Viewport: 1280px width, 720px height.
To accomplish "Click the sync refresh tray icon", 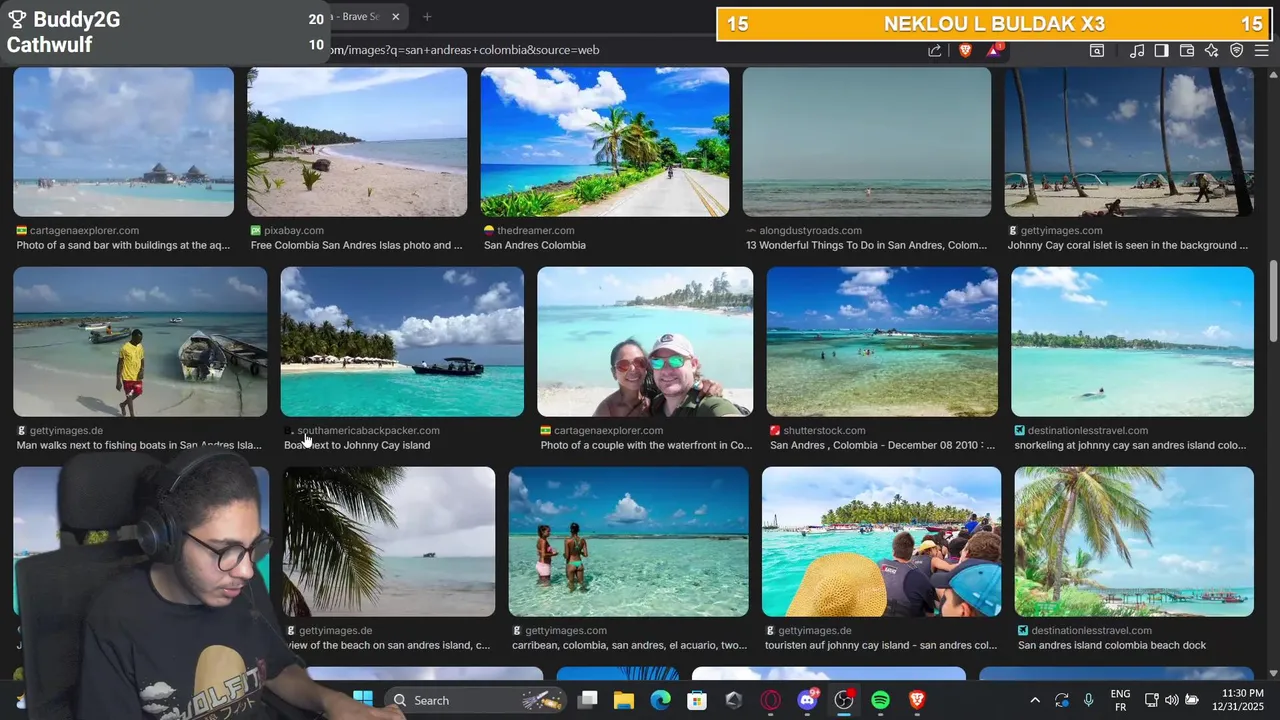I will [1062, 700].
